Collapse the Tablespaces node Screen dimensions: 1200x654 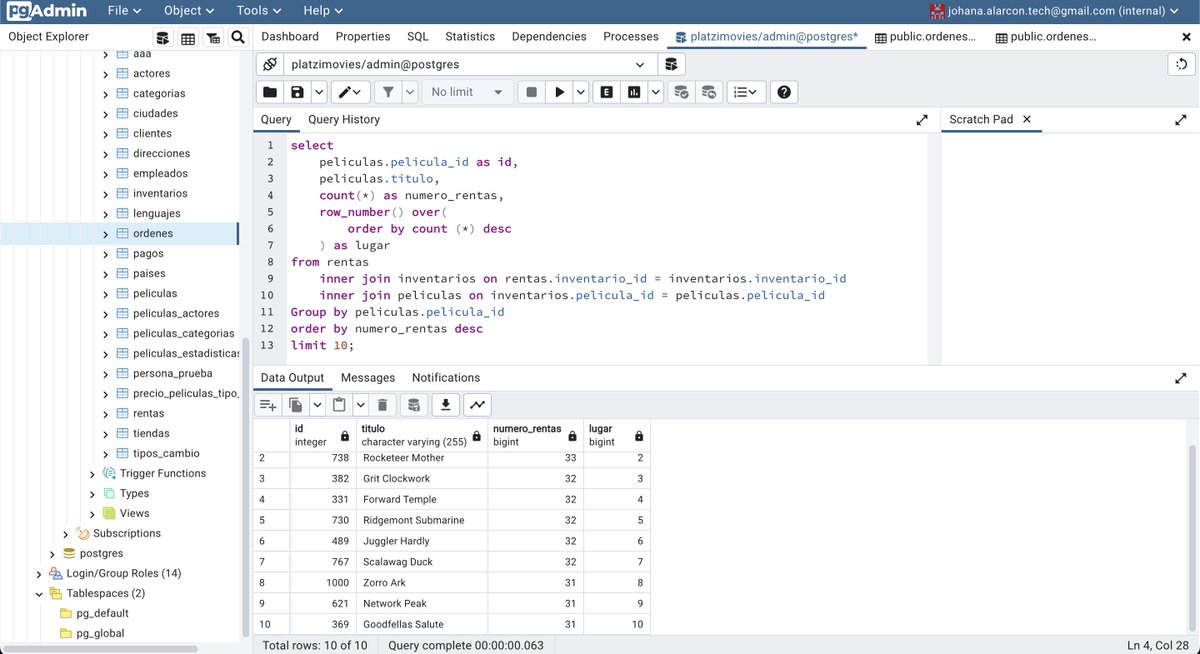39,594
